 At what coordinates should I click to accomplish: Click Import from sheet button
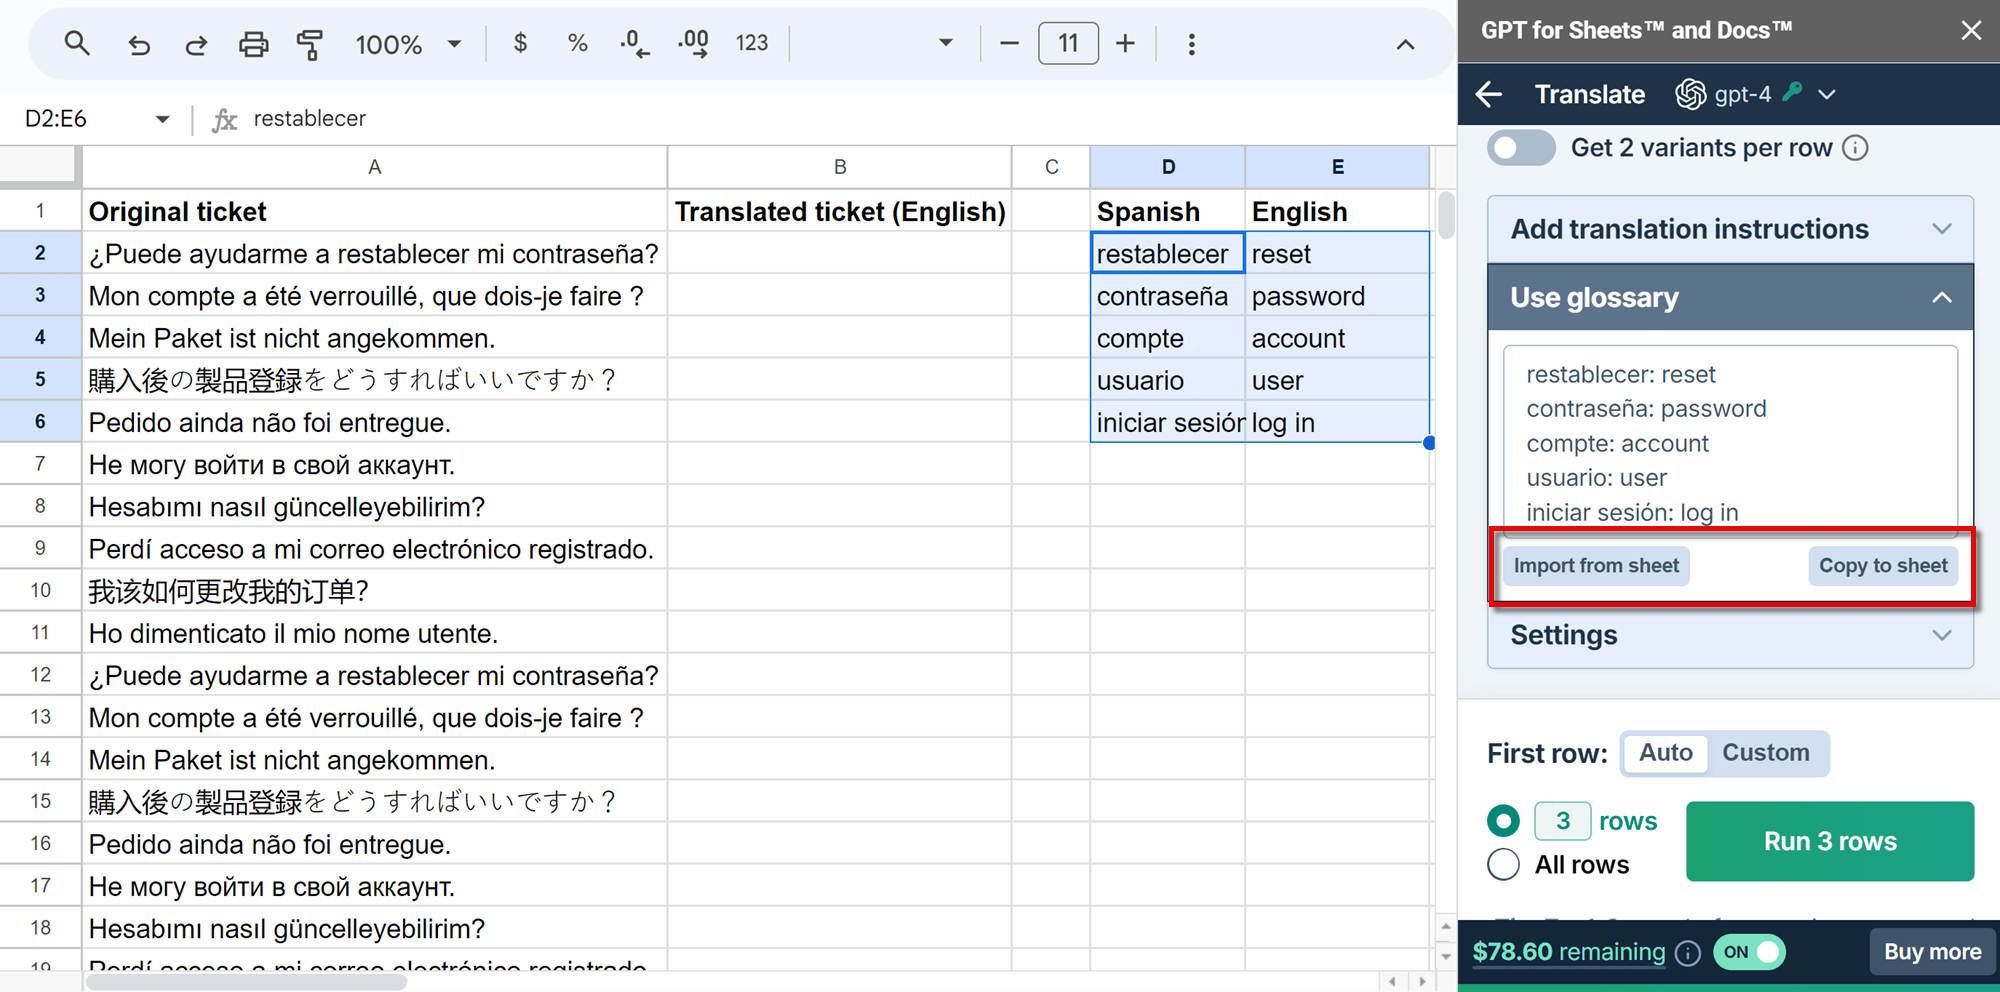[x=1596, y=566]
